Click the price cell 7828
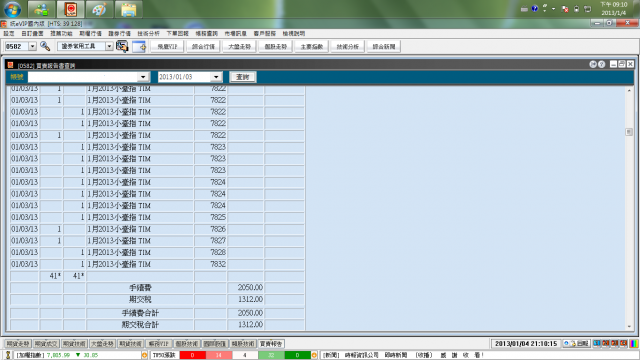The width and height of the screenshot is (640, 360). (211, 252)
